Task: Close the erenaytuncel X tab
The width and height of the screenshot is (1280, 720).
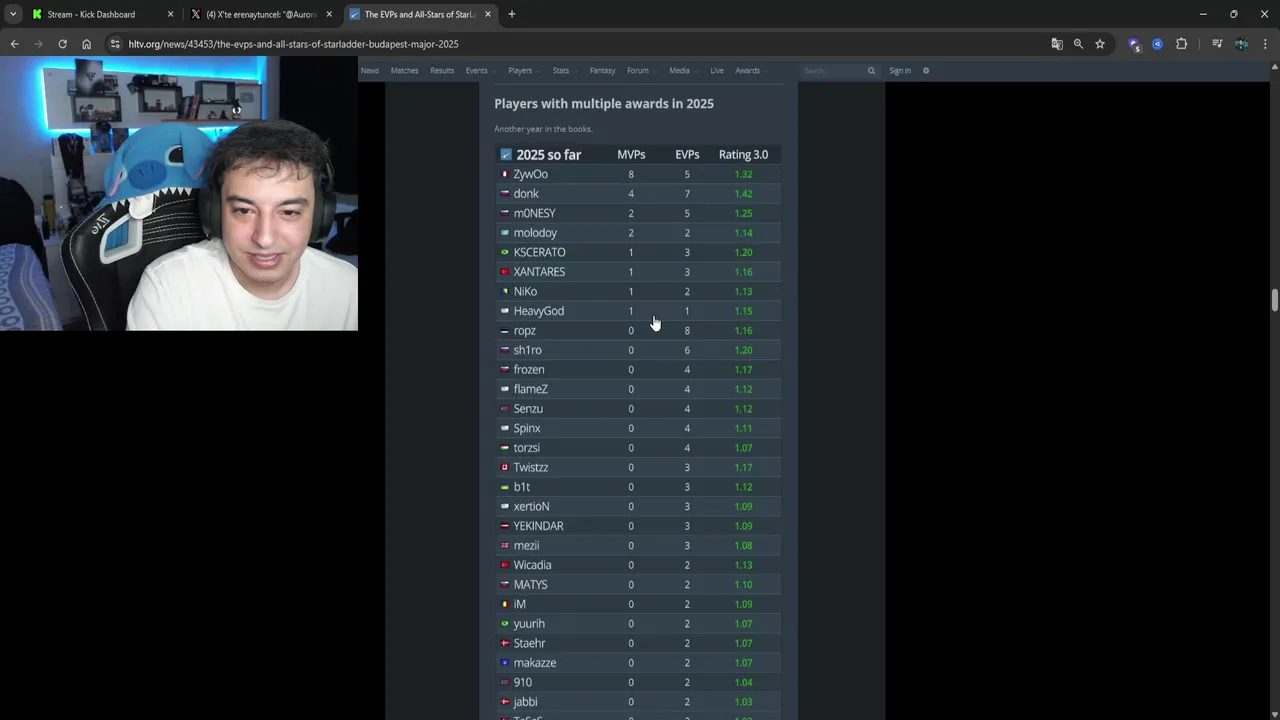Action: pos(328,14)
